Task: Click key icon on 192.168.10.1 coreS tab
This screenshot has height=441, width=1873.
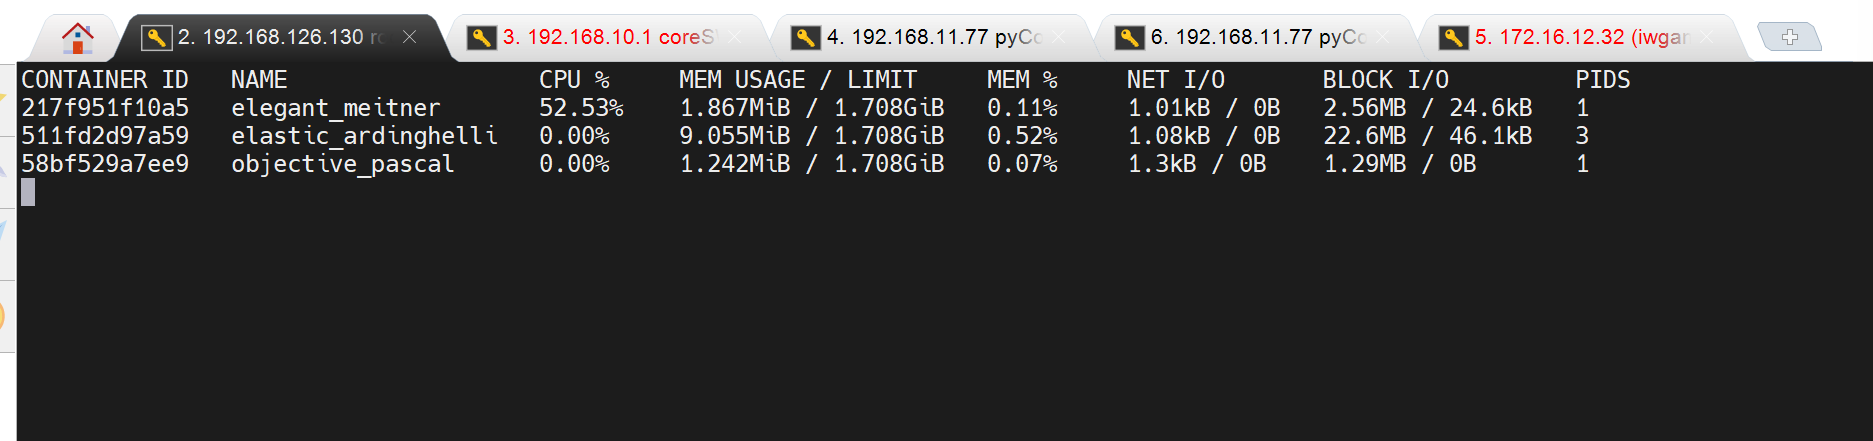Action: (x=481, y=38)
